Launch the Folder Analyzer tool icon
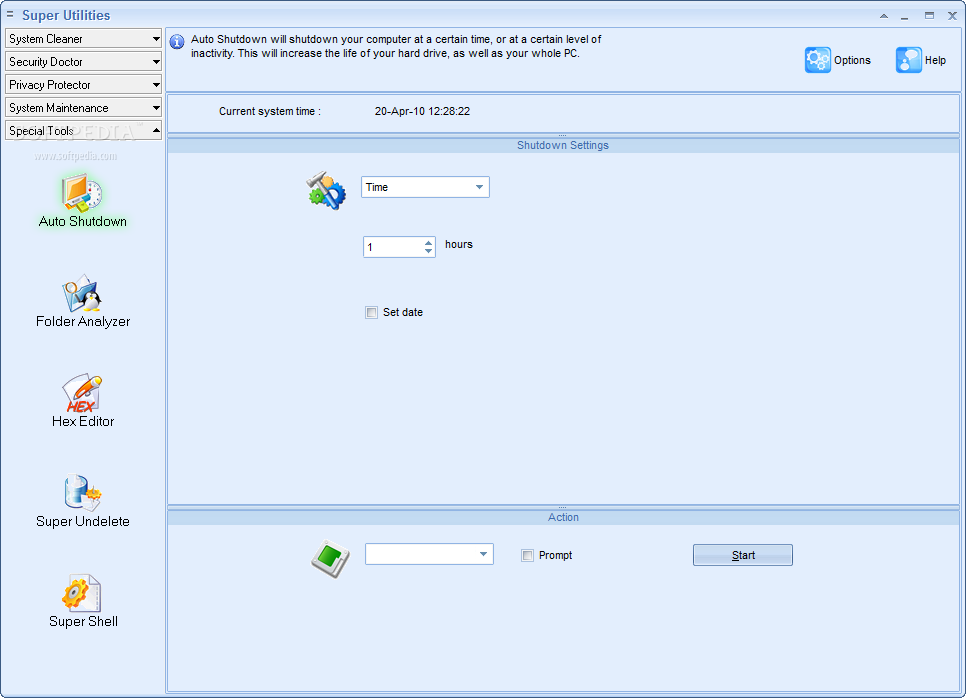 click(82, 293)
